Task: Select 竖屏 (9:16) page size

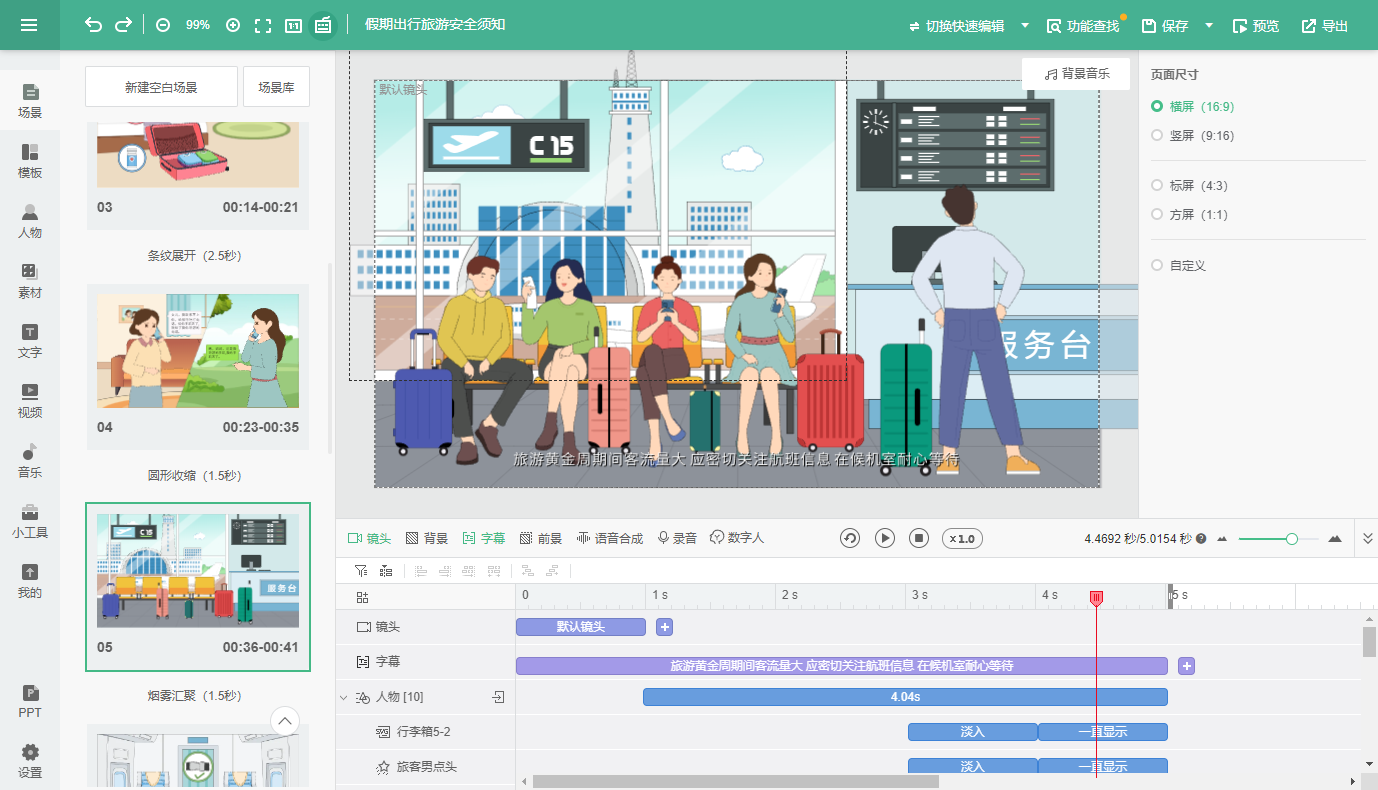Action: point(1193,135)
